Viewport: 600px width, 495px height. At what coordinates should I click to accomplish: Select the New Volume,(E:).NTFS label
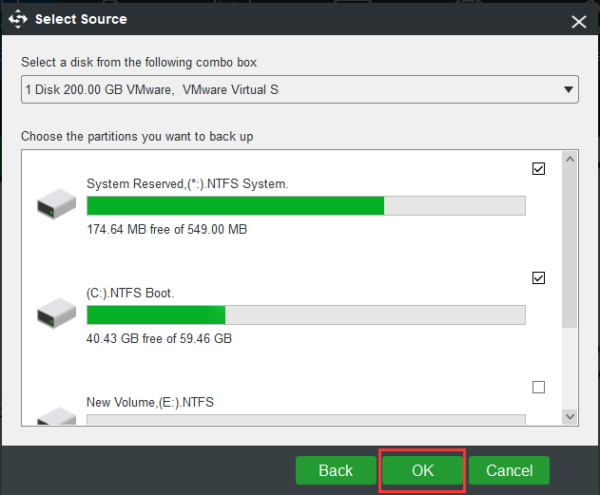150,402
